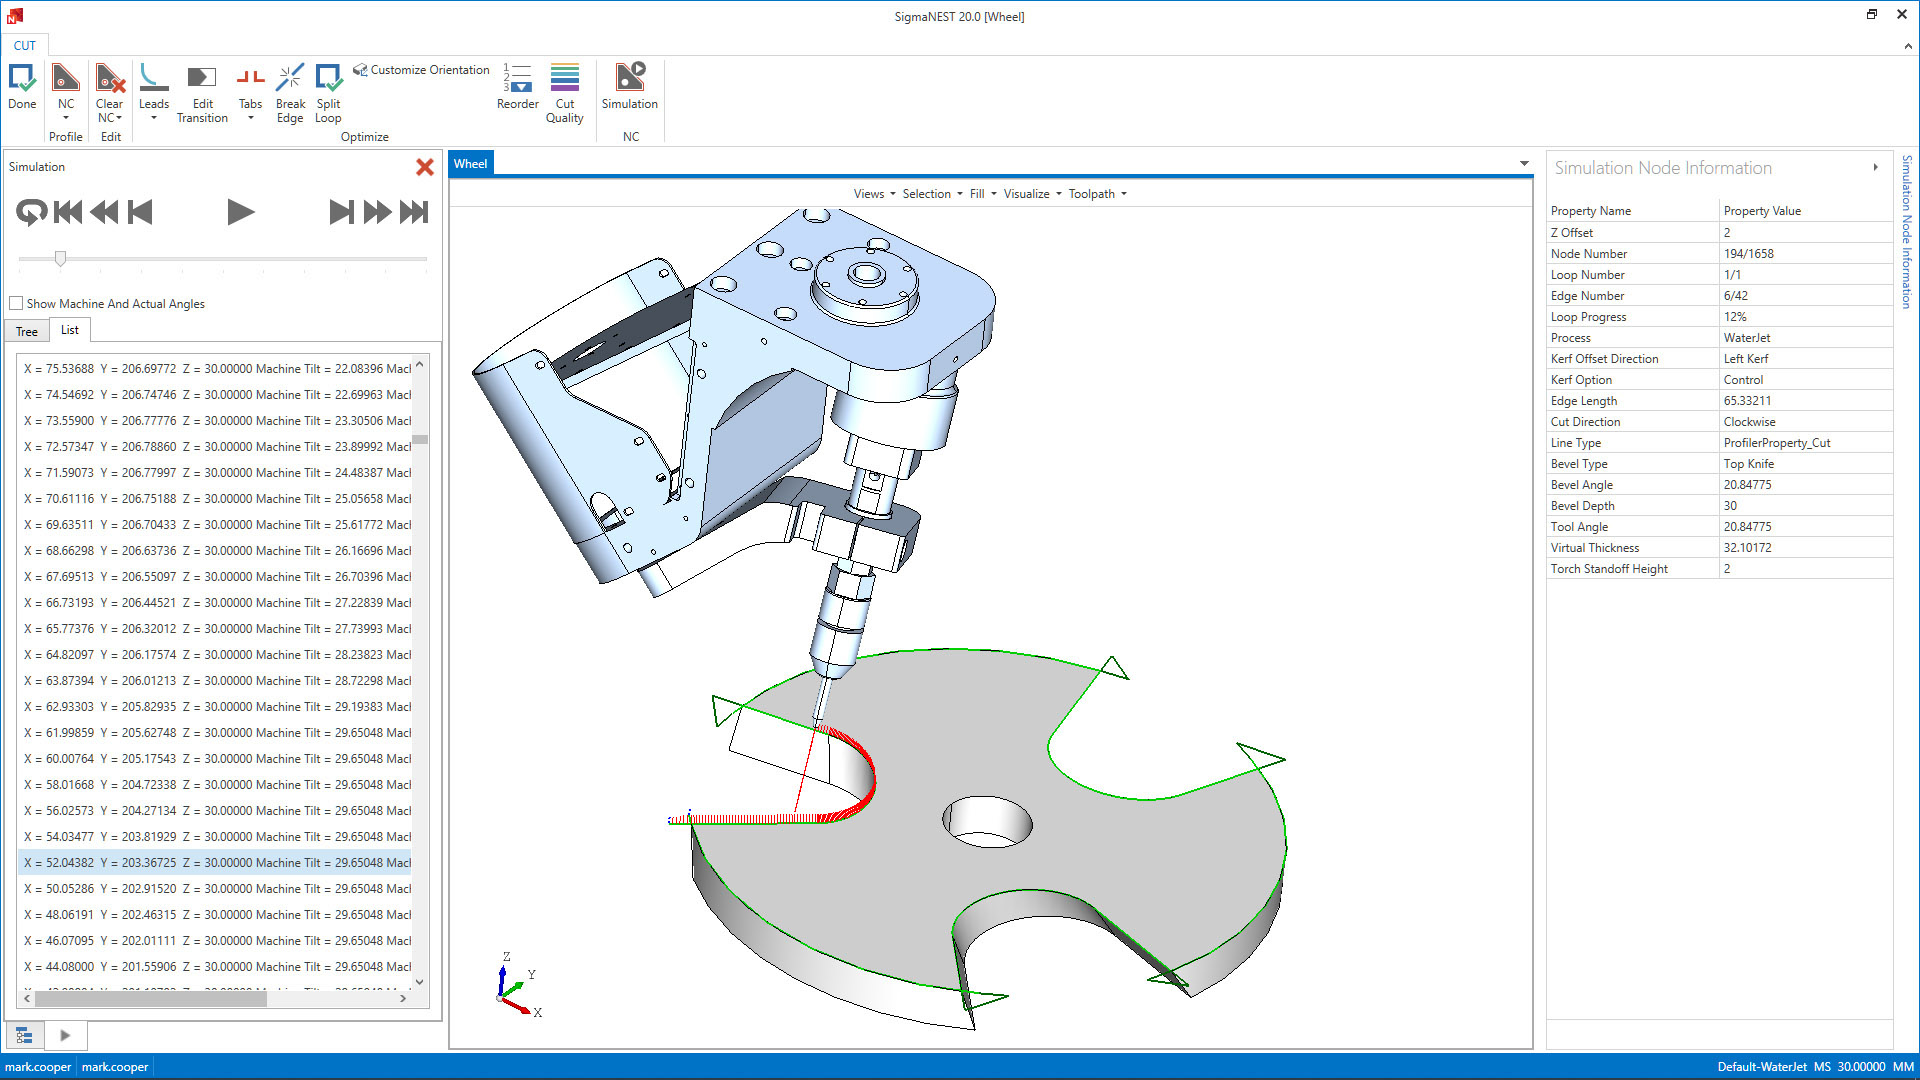Click Customize Orientation button
The image size is (1920, 1080).
tap(421, 70)
